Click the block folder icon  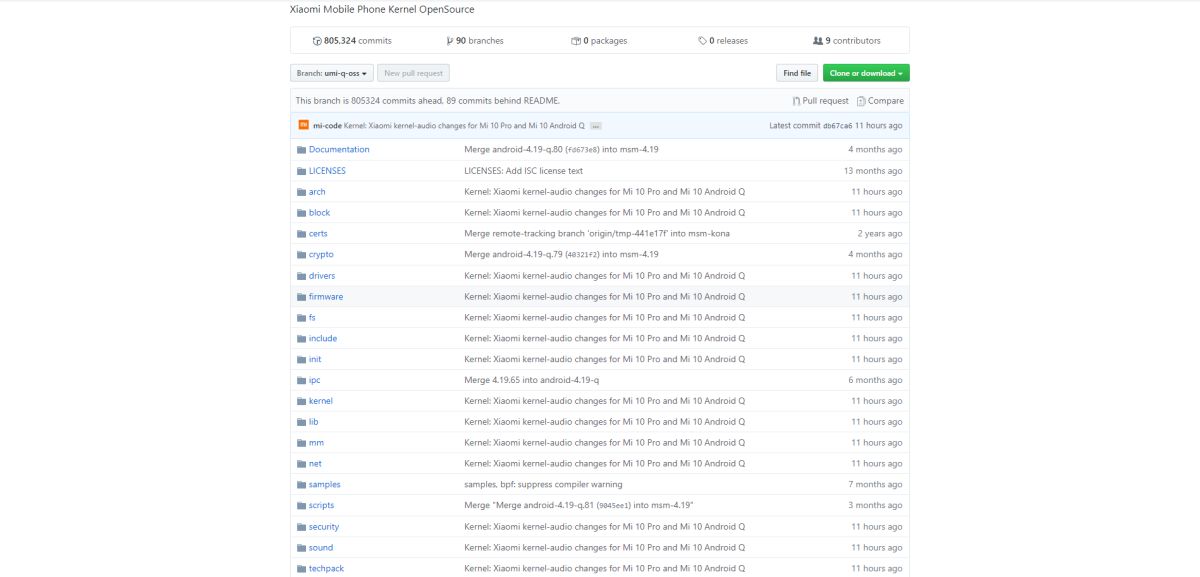click(x=300, y=213)
